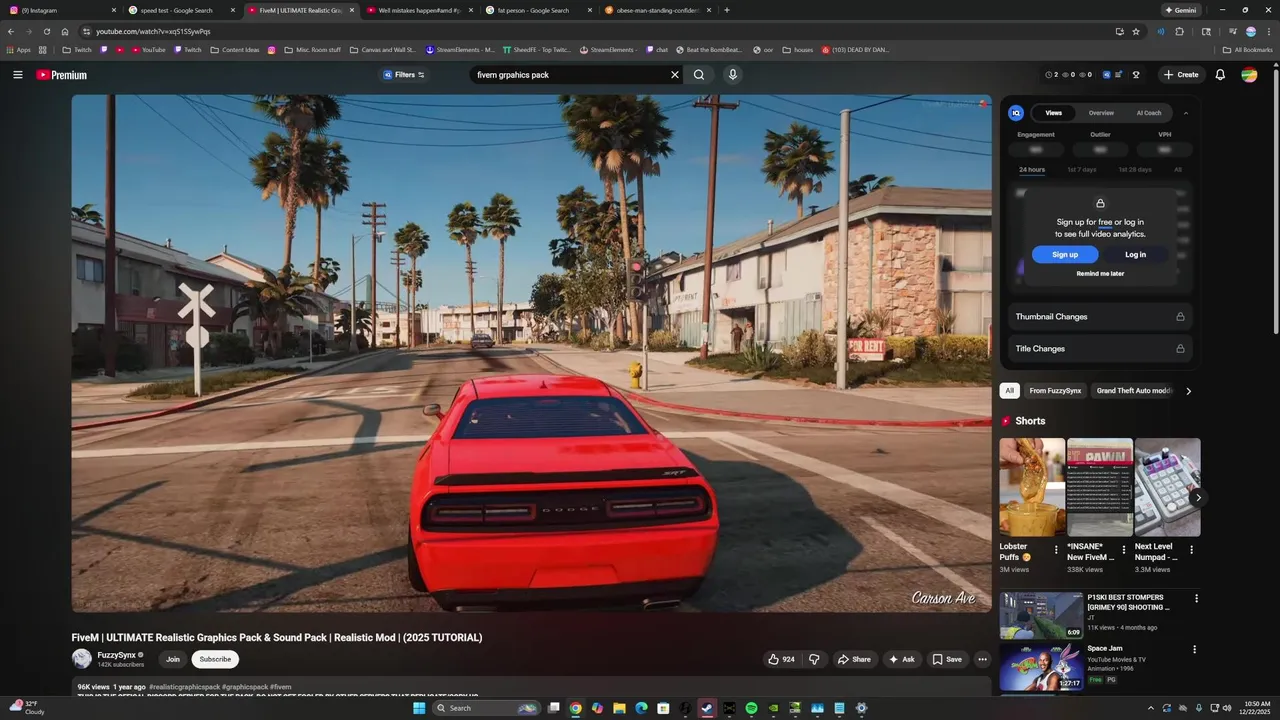The width and height of the screenshot is (1280, 720).
Task: Open a new browser tab
Action: (726, 10)
